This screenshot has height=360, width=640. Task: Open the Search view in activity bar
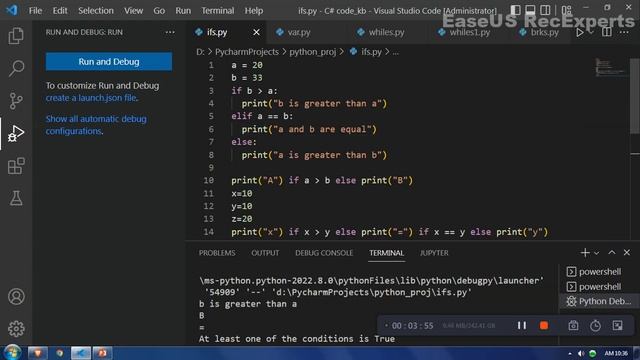pyautogui.click(x=16, y=68)
